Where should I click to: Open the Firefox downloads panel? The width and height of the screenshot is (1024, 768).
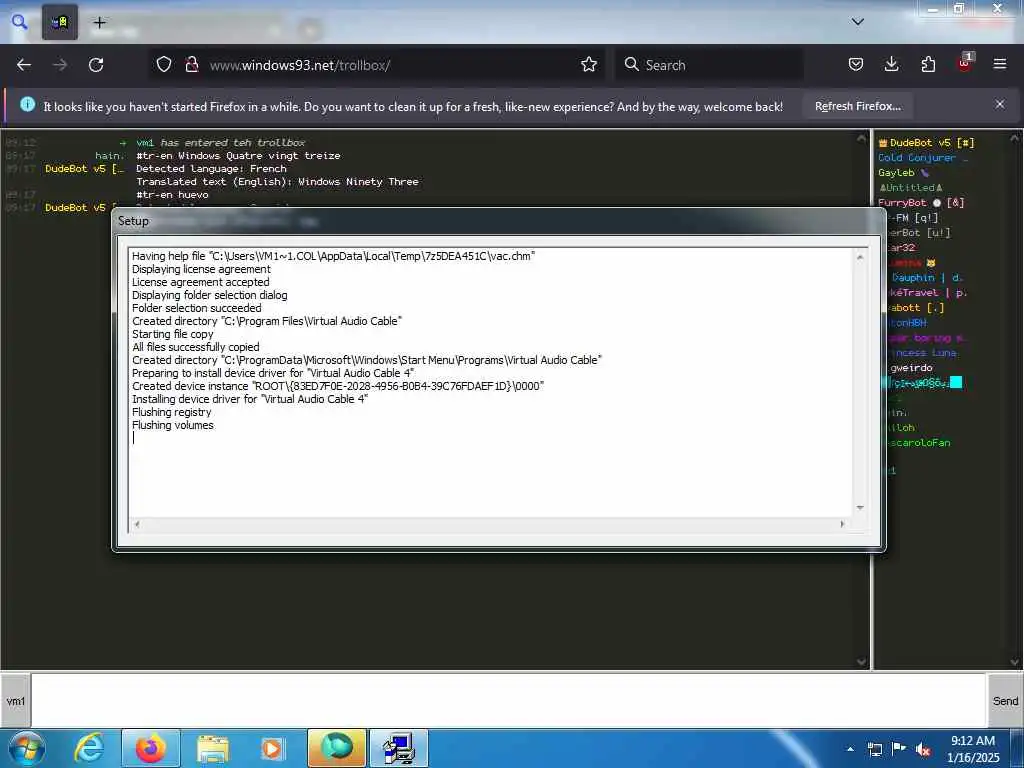coord(891,65)
